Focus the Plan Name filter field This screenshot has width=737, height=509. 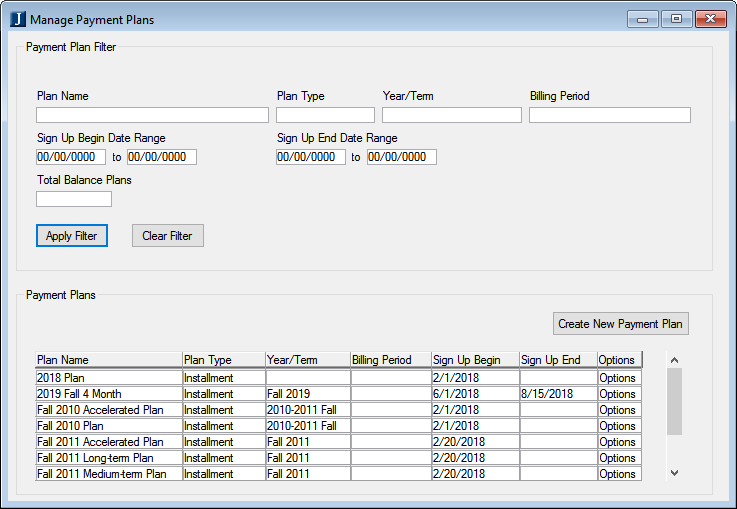(x=152, y=115)
